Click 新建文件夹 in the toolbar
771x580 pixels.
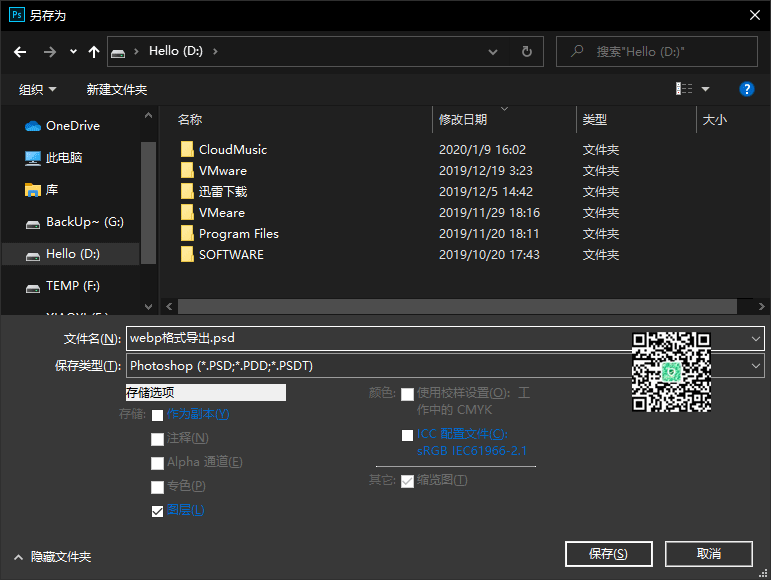pos(117,89)
